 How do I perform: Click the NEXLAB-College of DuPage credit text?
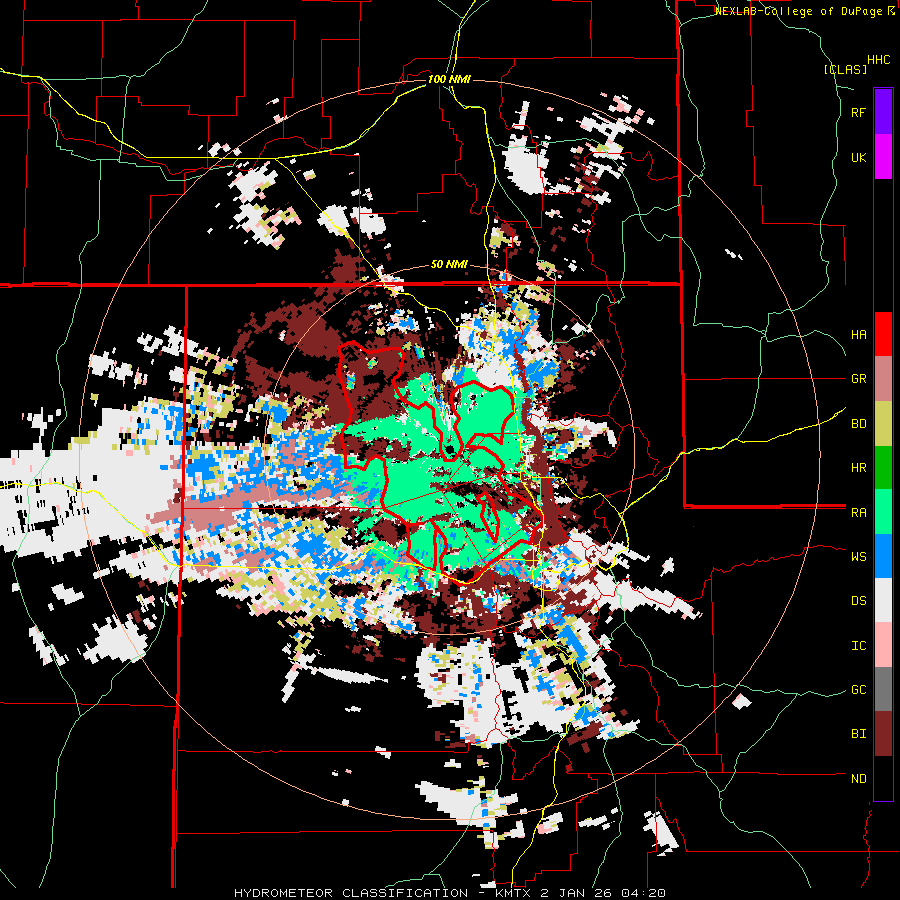800,11
